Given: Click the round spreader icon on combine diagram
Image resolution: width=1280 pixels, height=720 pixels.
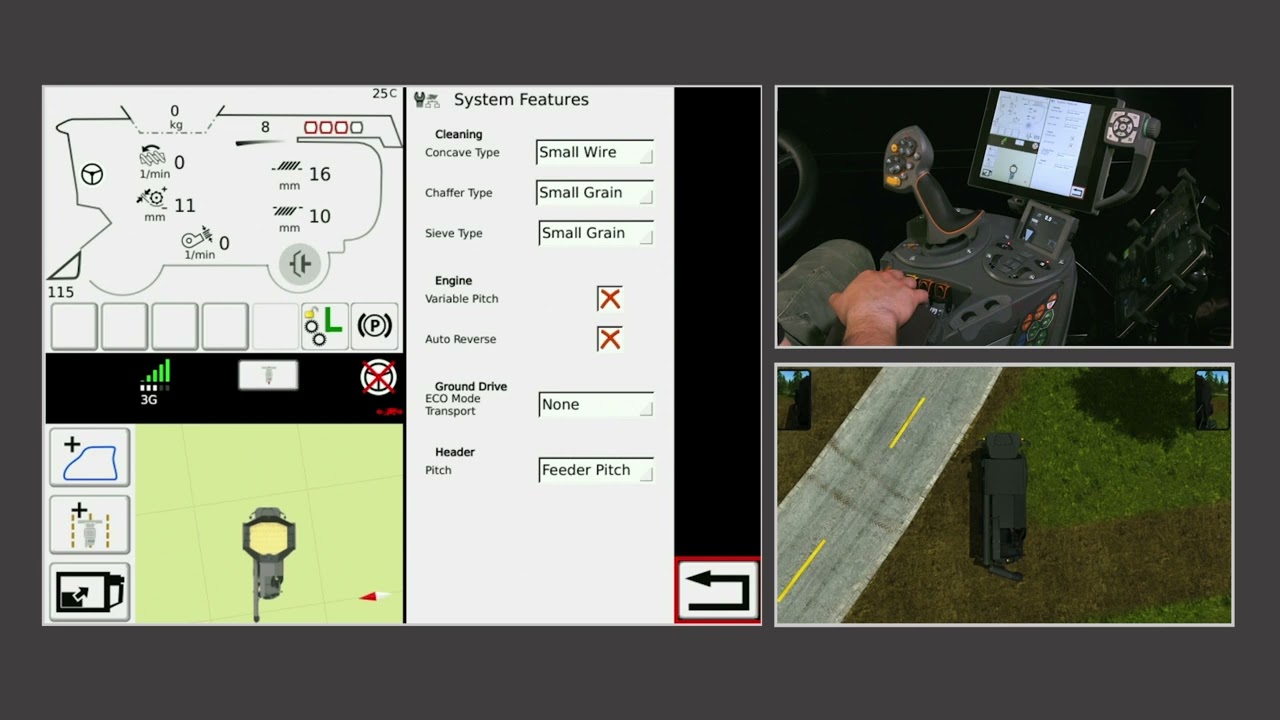Looking at the screenshot, I should [300, 264].
